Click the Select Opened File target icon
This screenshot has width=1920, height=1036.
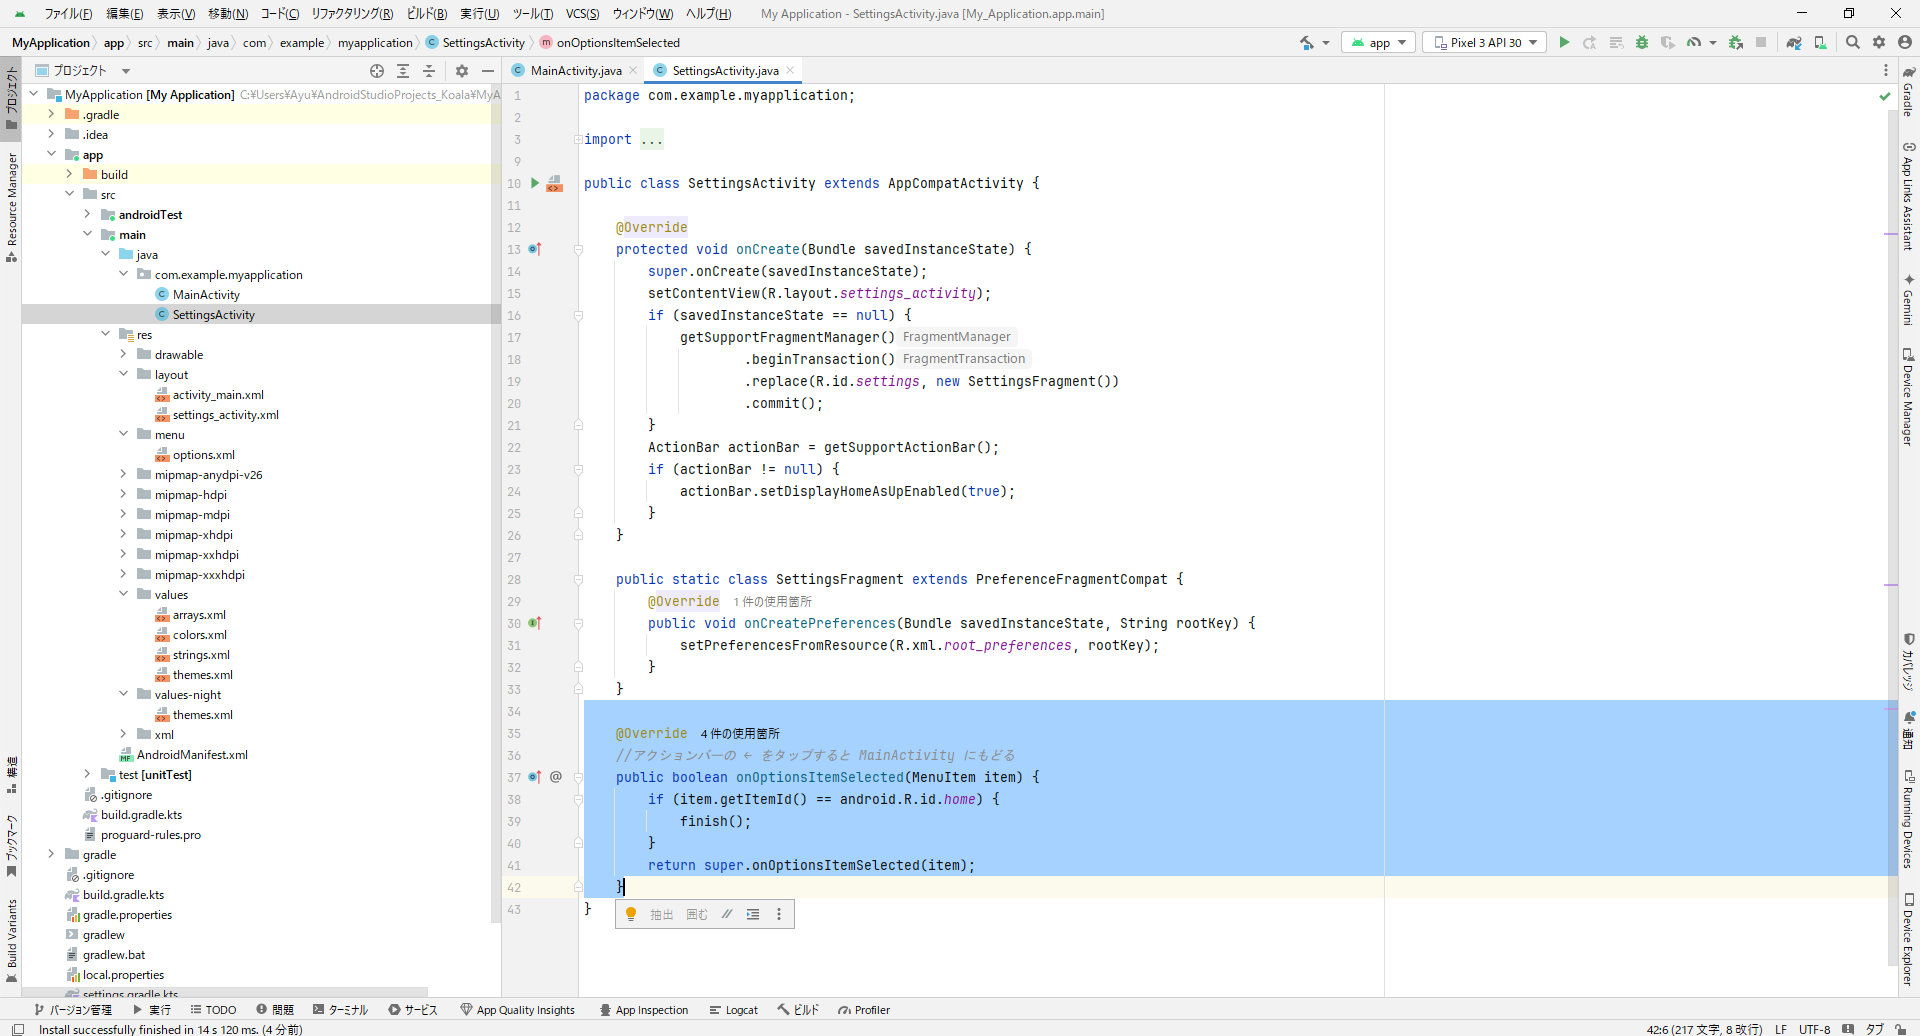(x=377, y=71)
